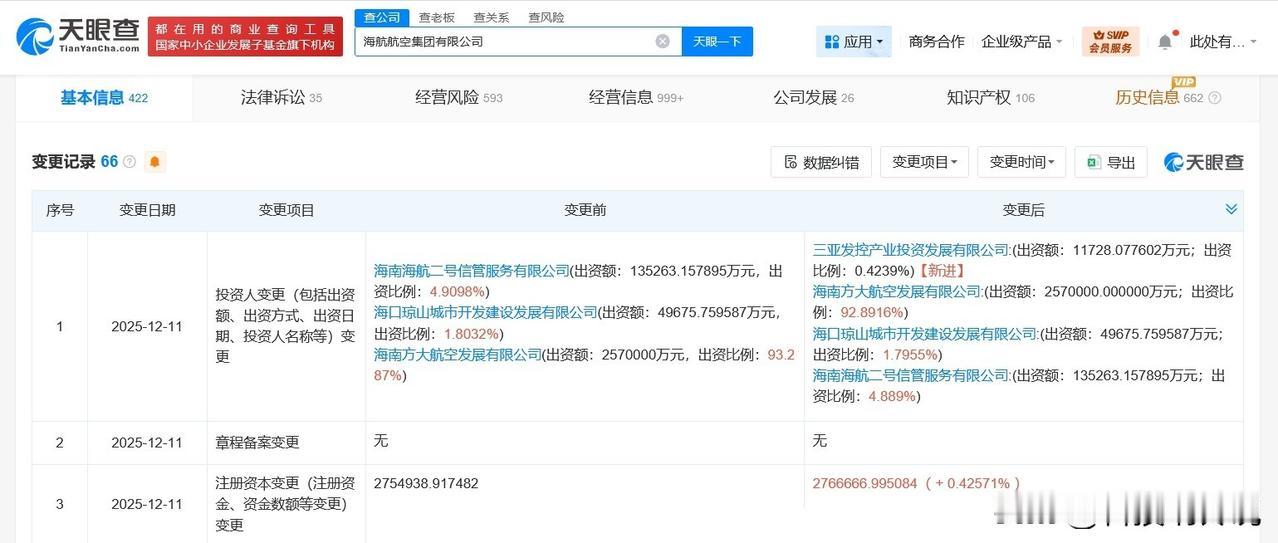The height and width of the screenshot is (543, 1278).
Task: Open 海南方大航空发展有限公司 in the 变更前 column
Action: click(457, 354)
